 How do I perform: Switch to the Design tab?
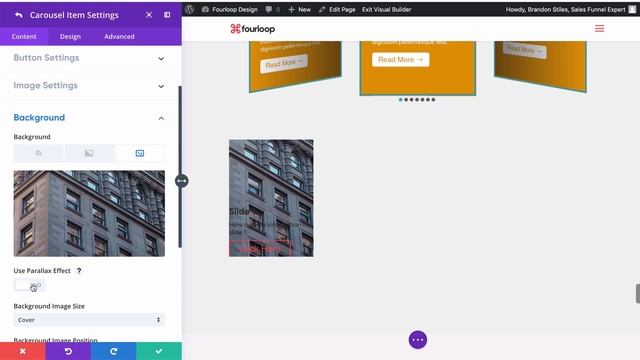(x=70, y=36)
